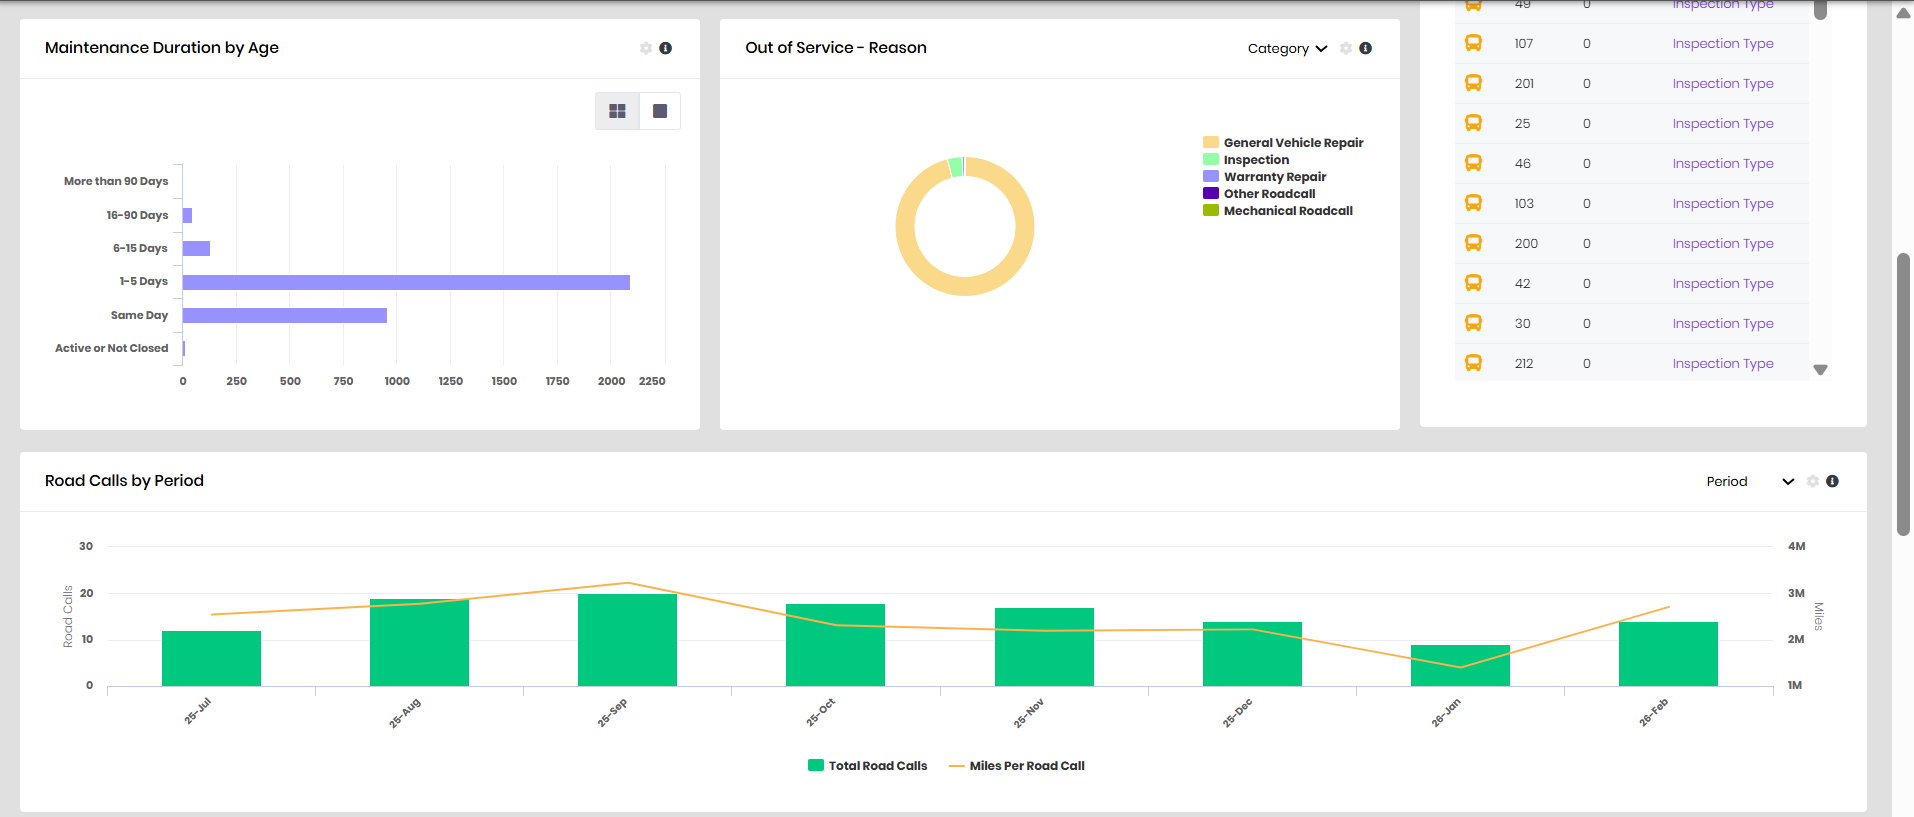Click General Vehicle Repair legend swatch

tap(1211, 143)
